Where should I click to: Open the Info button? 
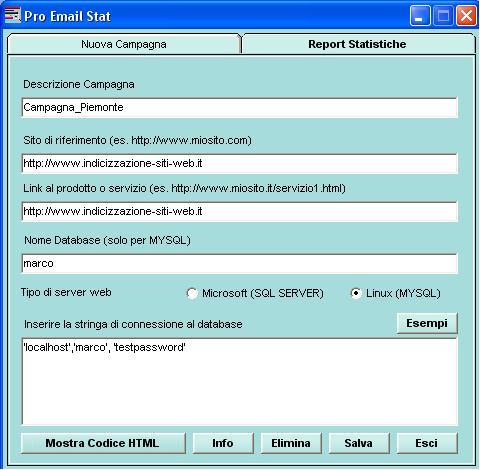pyautogui.click(x=223, y=443)
